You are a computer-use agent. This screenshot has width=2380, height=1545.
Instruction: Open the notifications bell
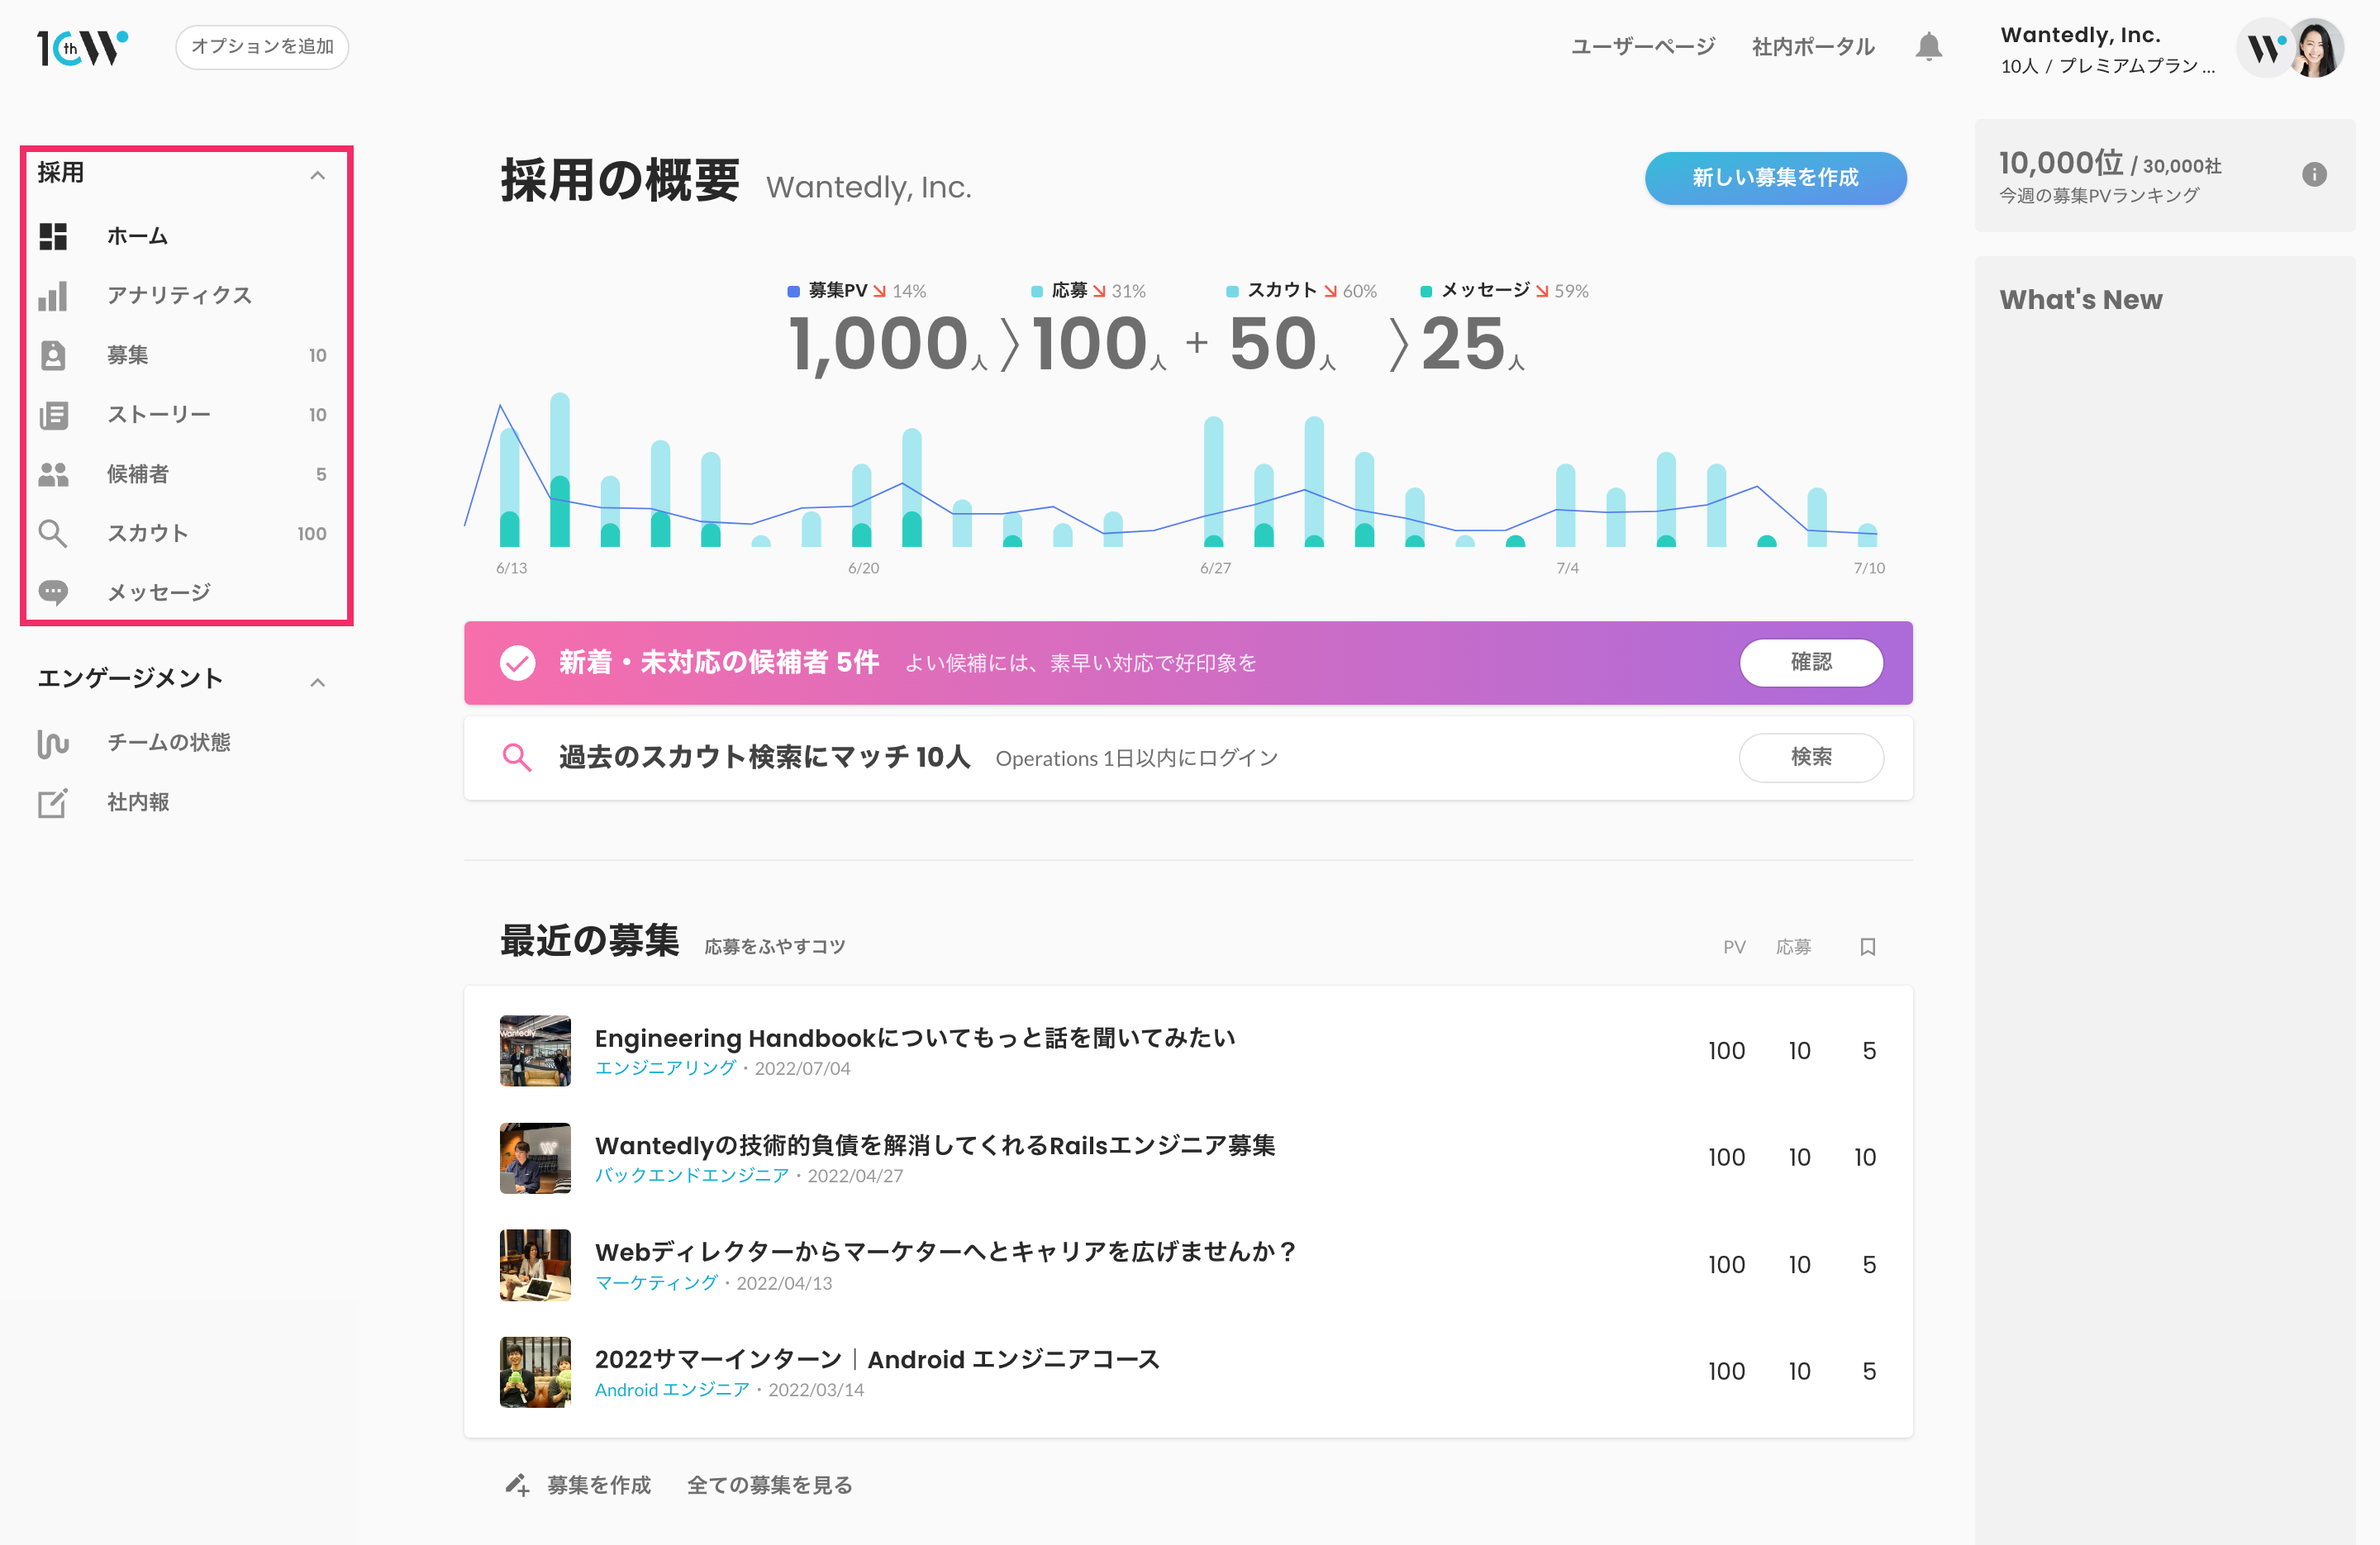click(x=1928, y=47)
